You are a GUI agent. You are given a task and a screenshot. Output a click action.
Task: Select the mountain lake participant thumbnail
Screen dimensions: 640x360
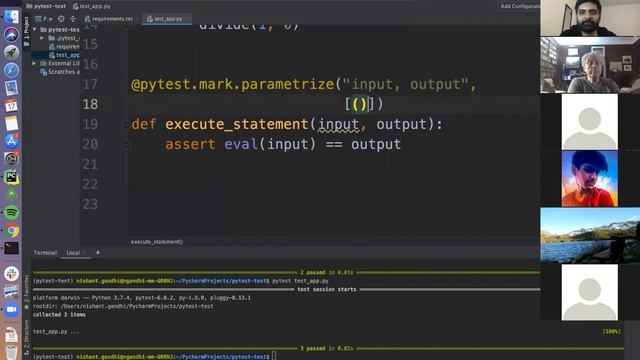coord(590,235)
